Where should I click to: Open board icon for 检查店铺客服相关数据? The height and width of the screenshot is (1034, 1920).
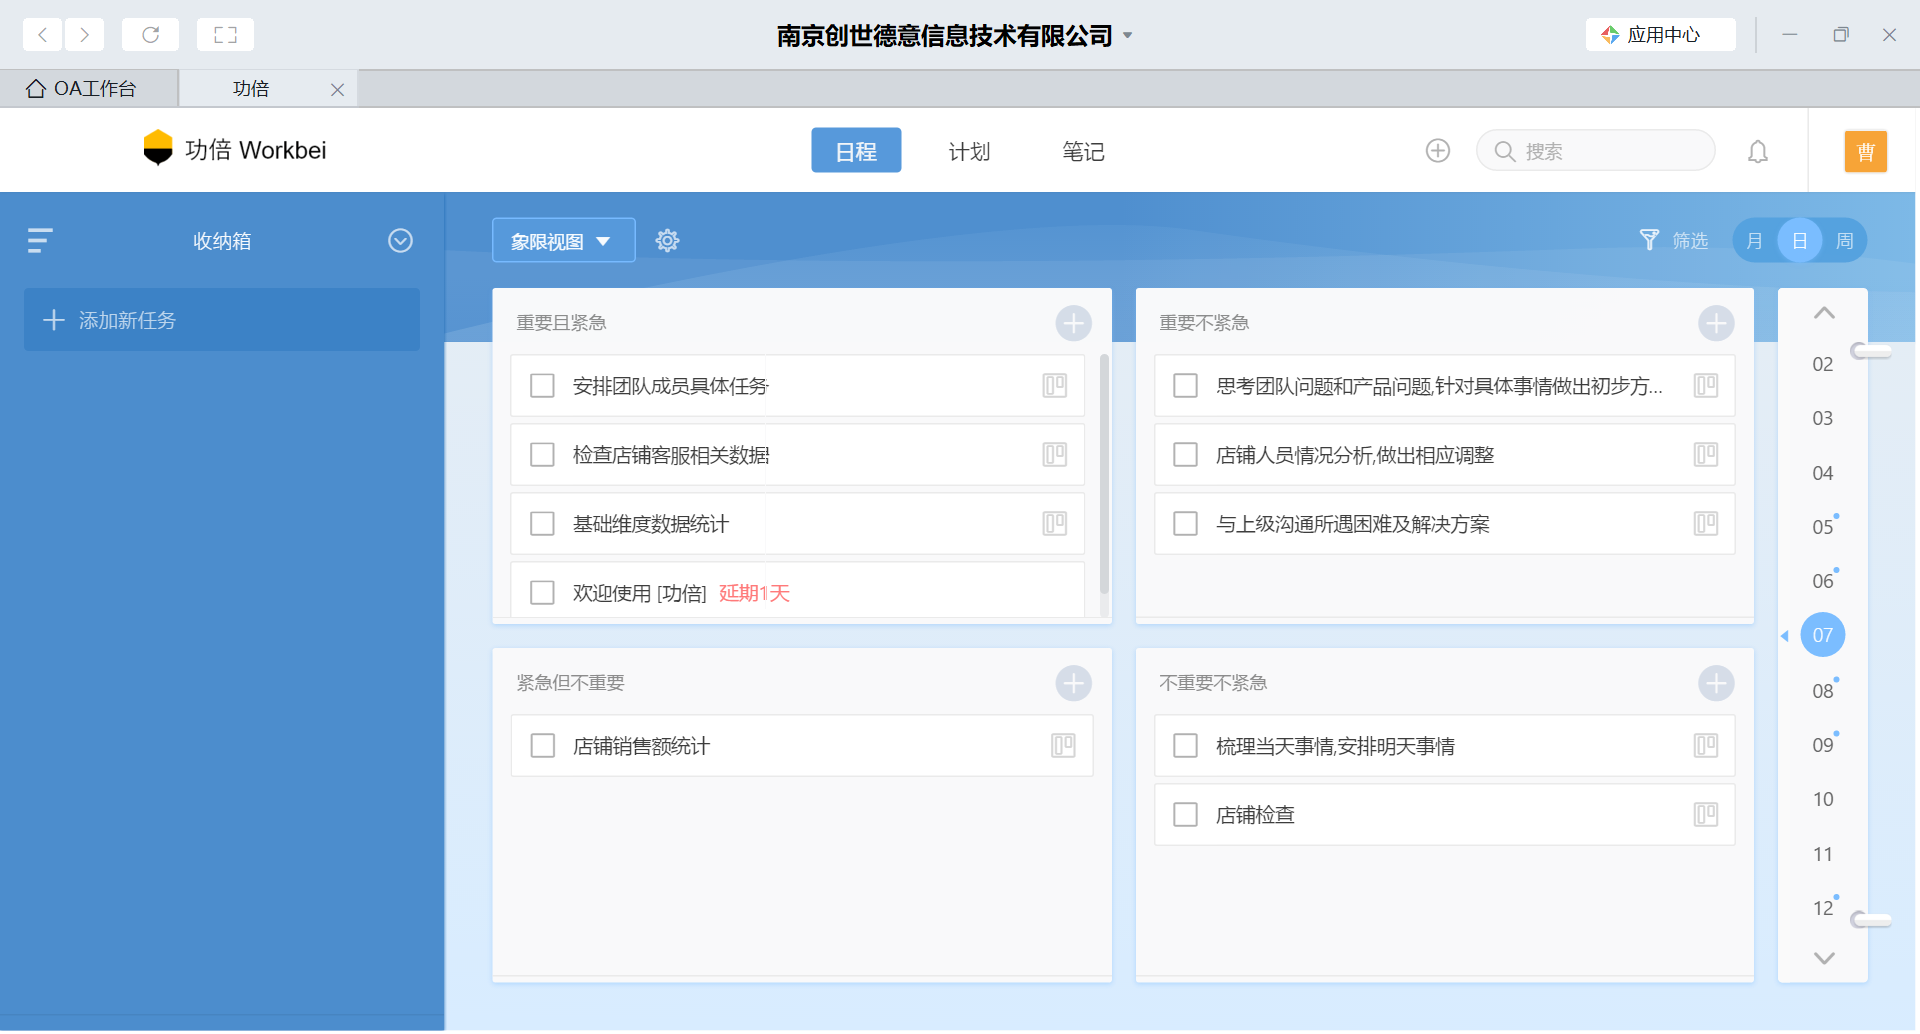pyautogui.click(x=1054, y=455)
